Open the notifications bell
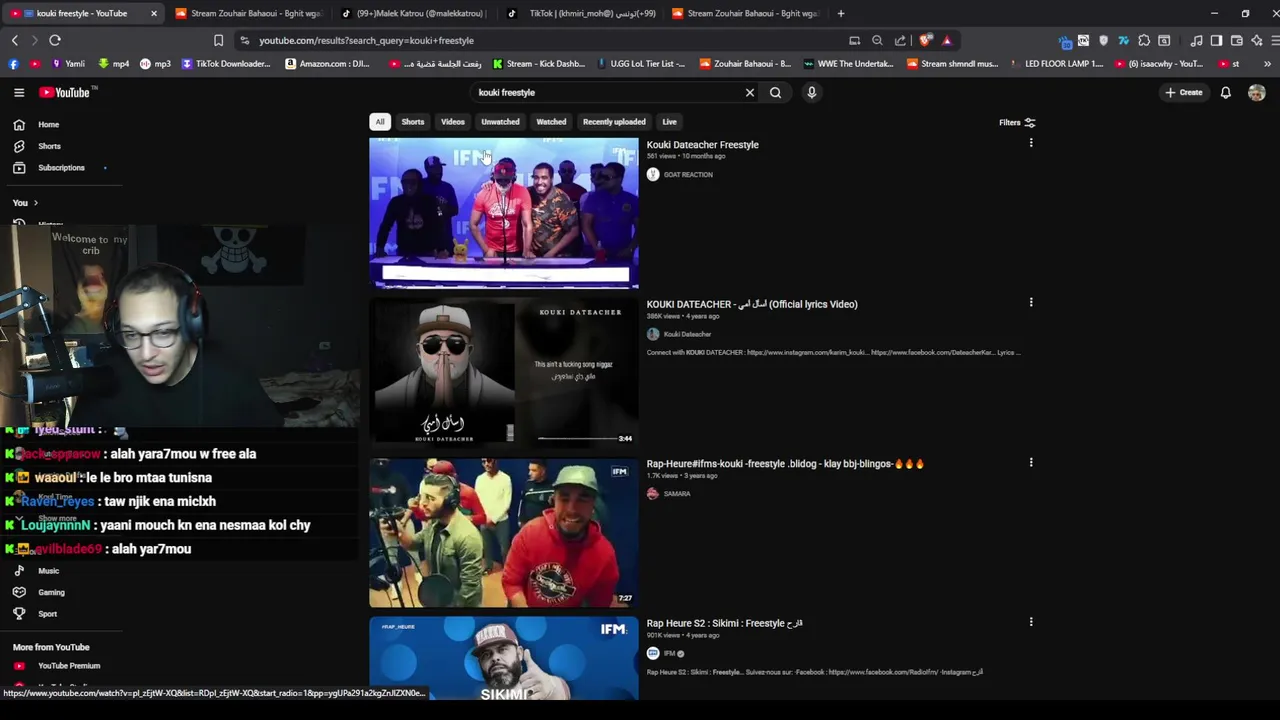 click(1225, 93)
